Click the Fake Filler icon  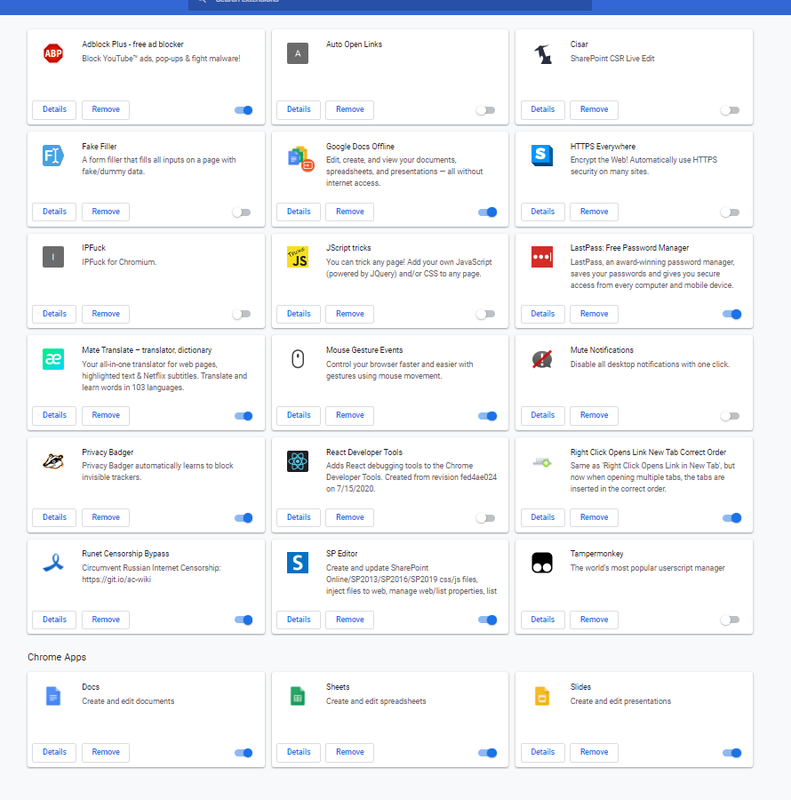(x=53, y=156)
